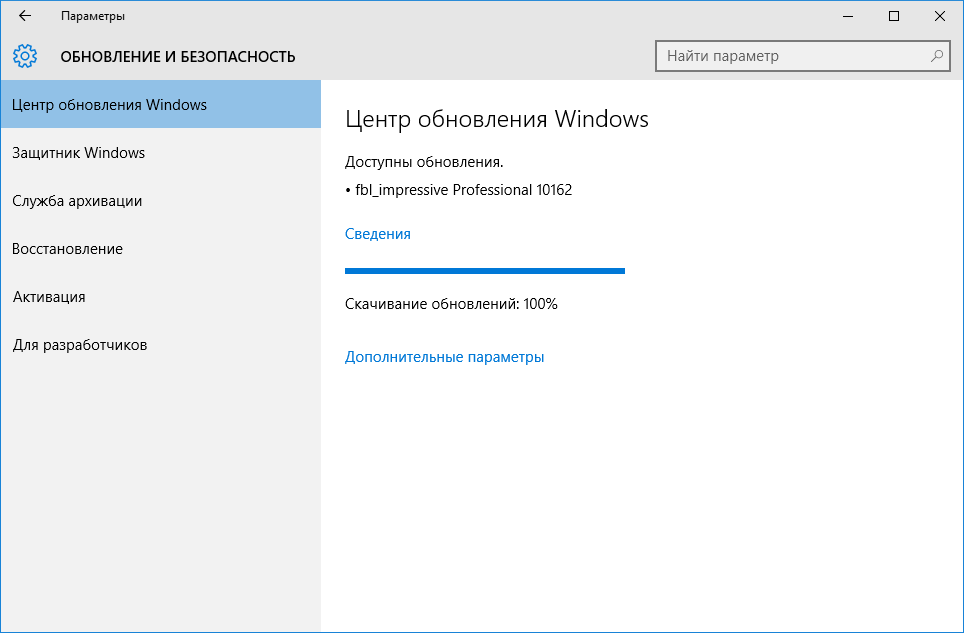Click the search magnifier icon
The width and height of the screenshot is (964, 633).
point(937,56)
